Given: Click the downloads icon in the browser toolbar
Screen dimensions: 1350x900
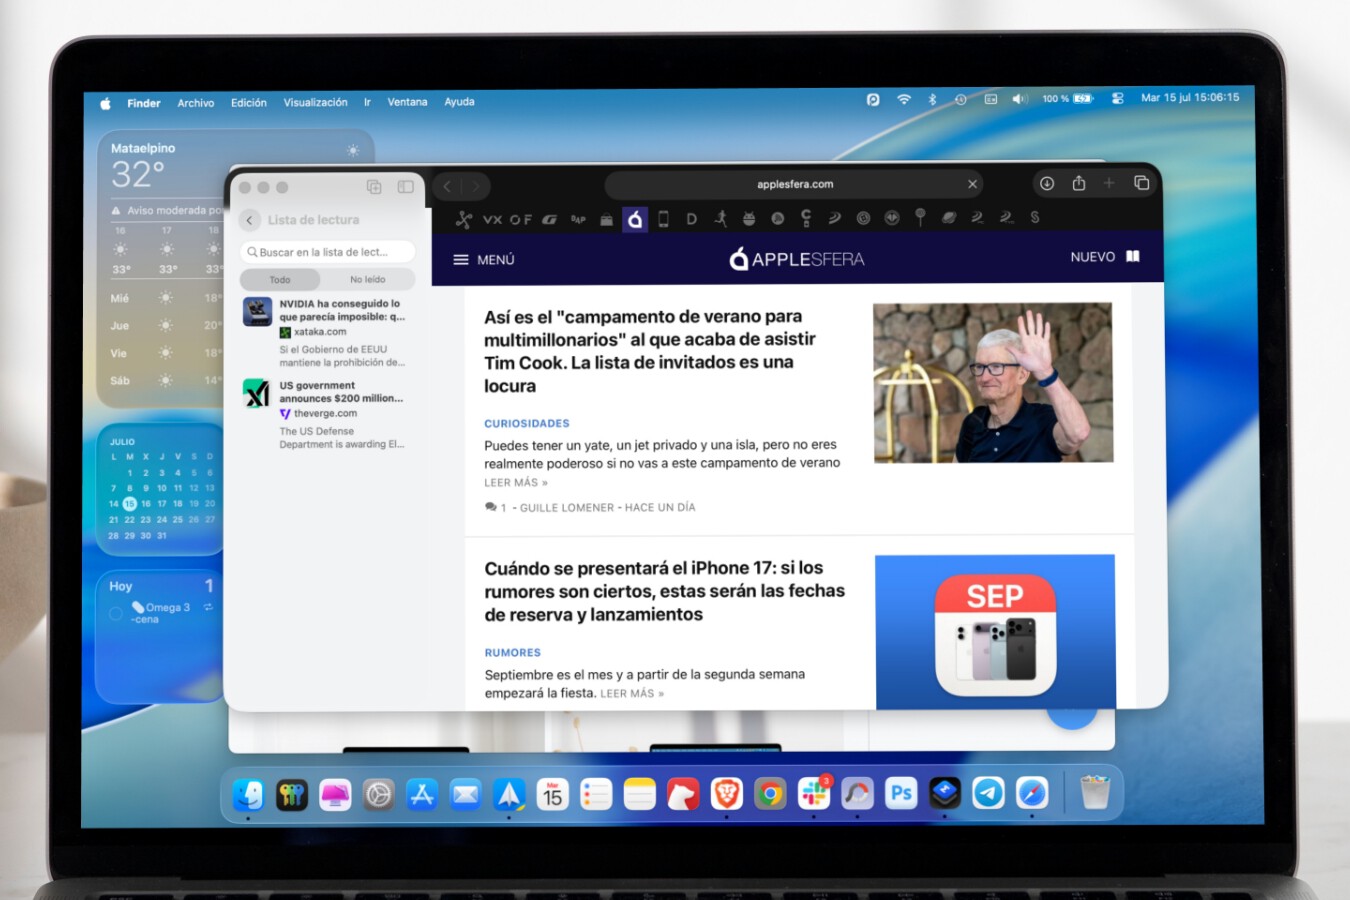Looking at the screenshot, I should [x=1047, y=184].
